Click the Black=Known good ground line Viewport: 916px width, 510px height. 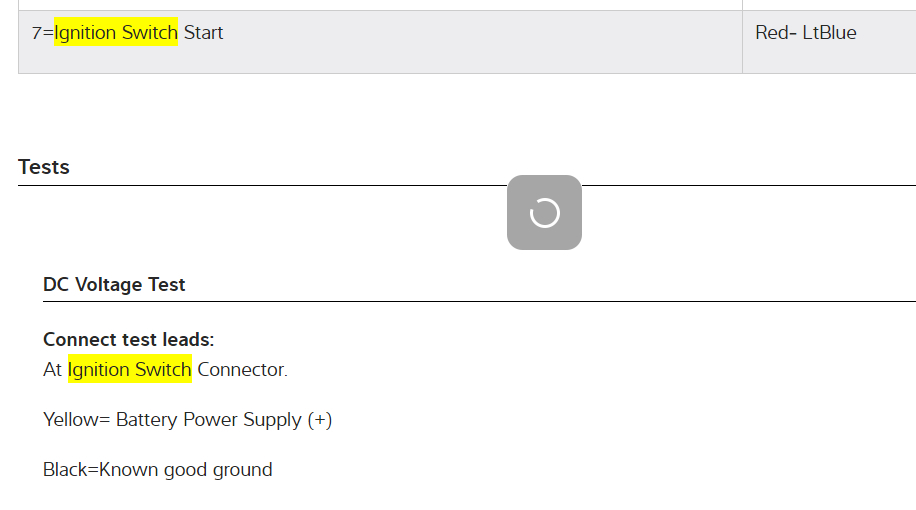(157, 470)
